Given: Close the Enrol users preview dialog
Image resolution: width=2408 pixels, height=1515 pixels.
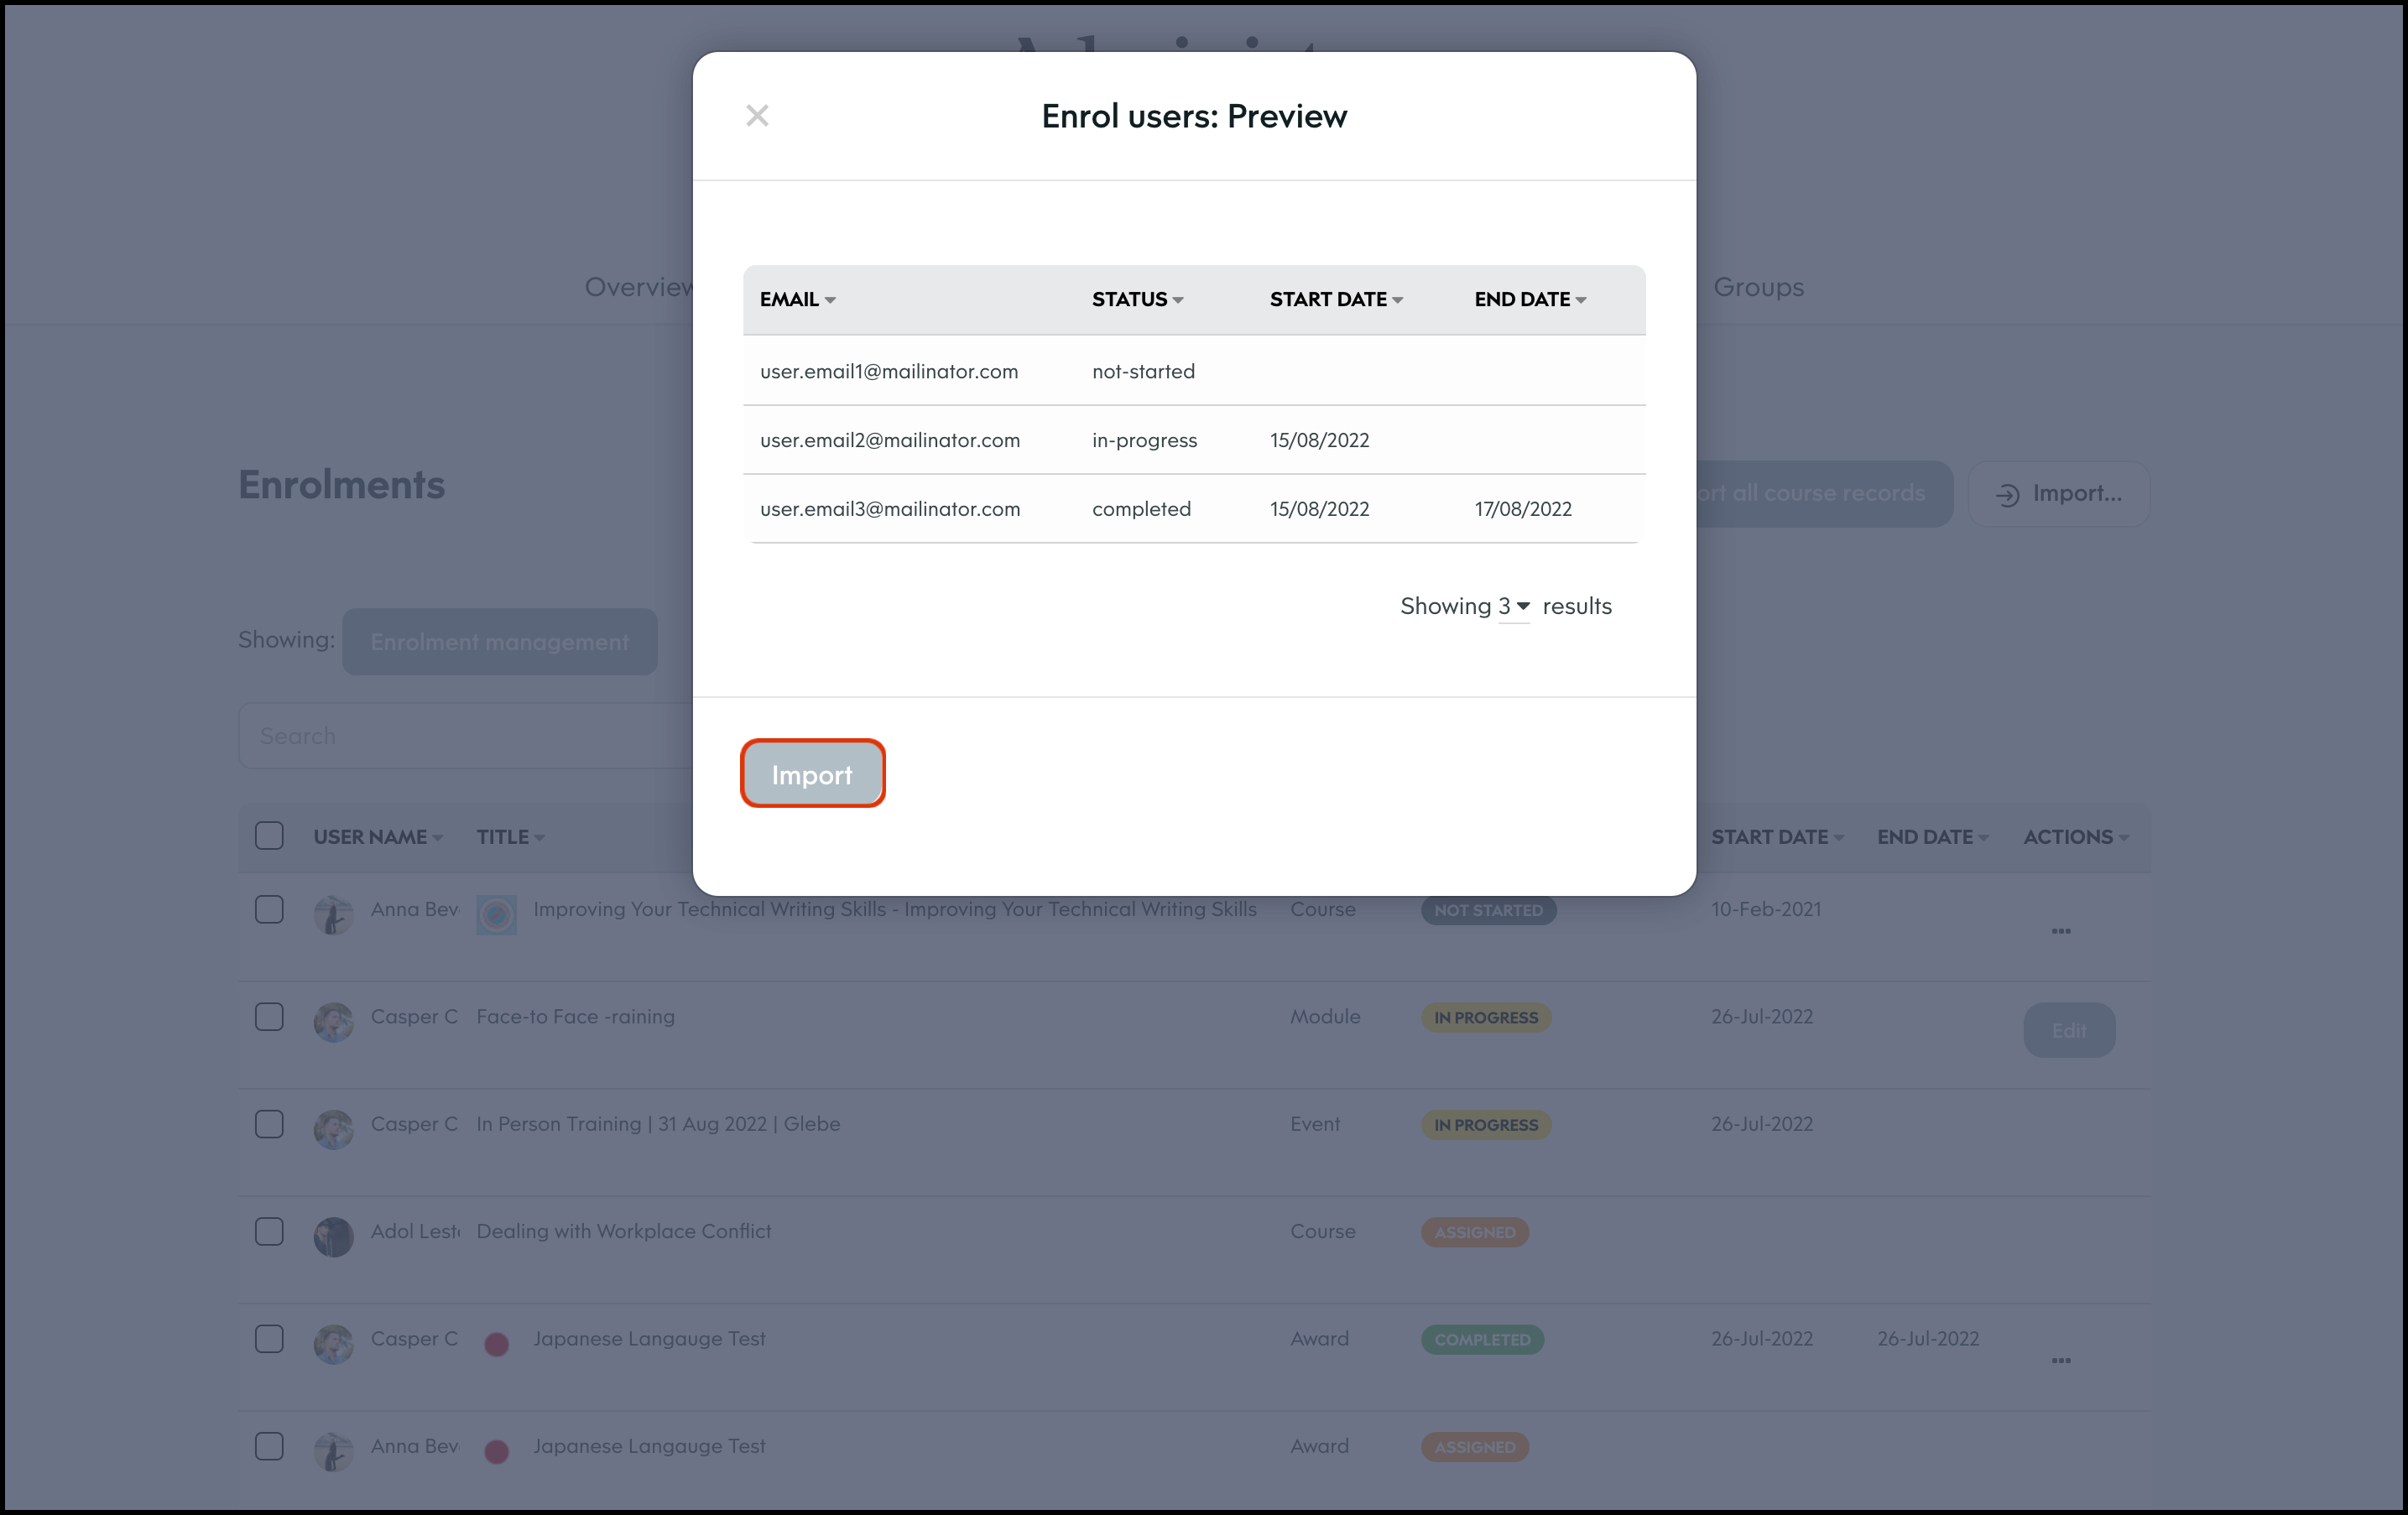Looking at the screenshot, I should tap(757, 116).
